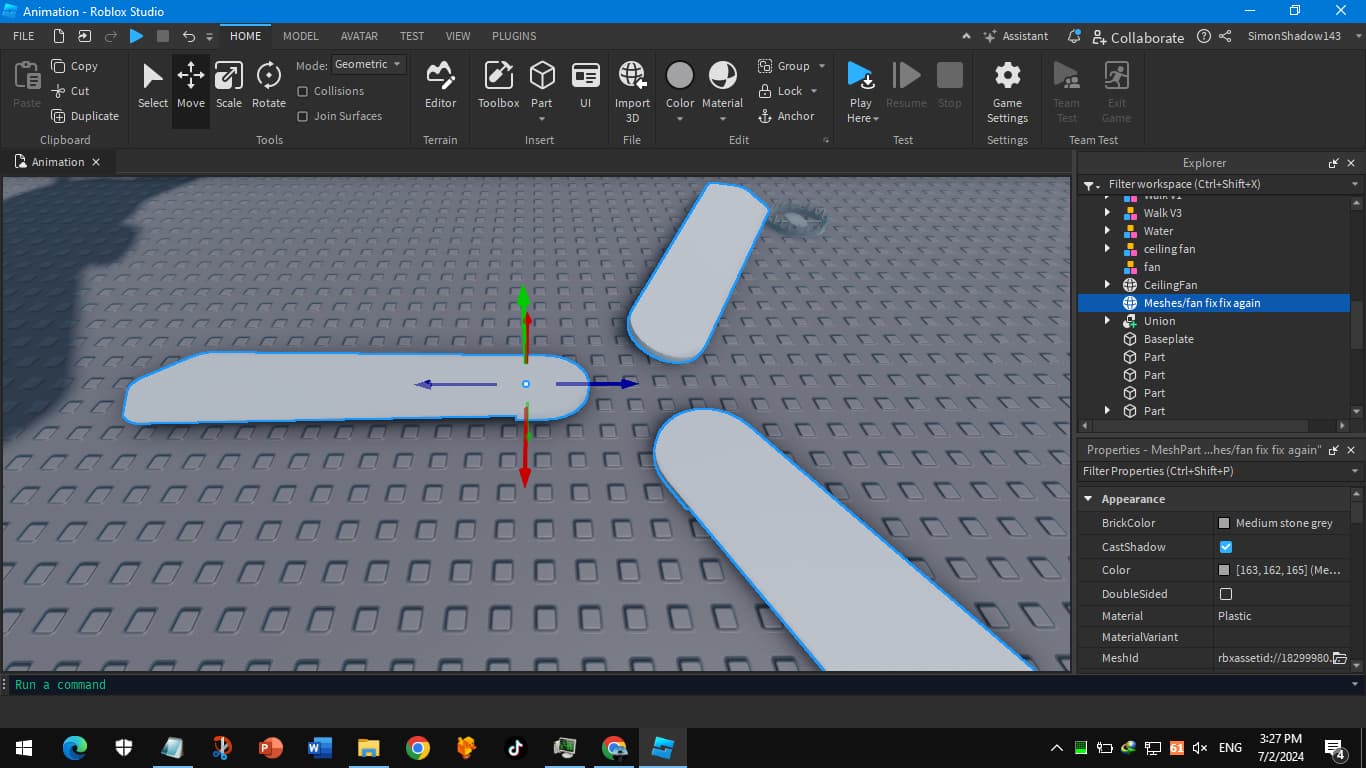The width and height of the screenshot is (1366, 768).
Task: Close the Animation document tab
Action: click(x=96, y=162)
